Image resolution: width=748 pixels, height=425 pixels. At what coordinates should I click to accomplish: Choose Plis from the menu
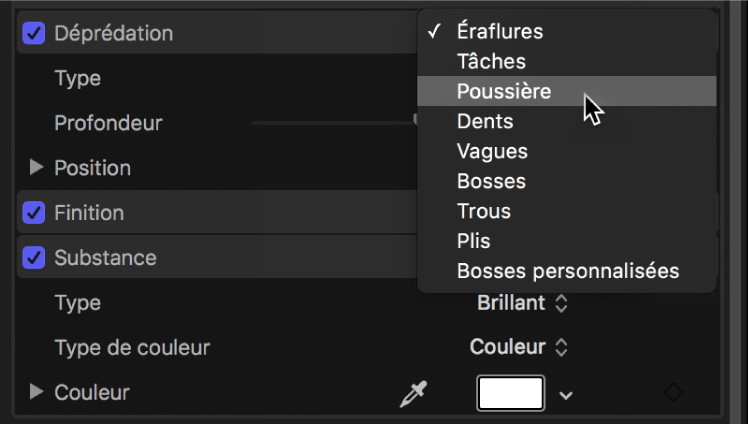pyautogui.click(x=474, y=241)
